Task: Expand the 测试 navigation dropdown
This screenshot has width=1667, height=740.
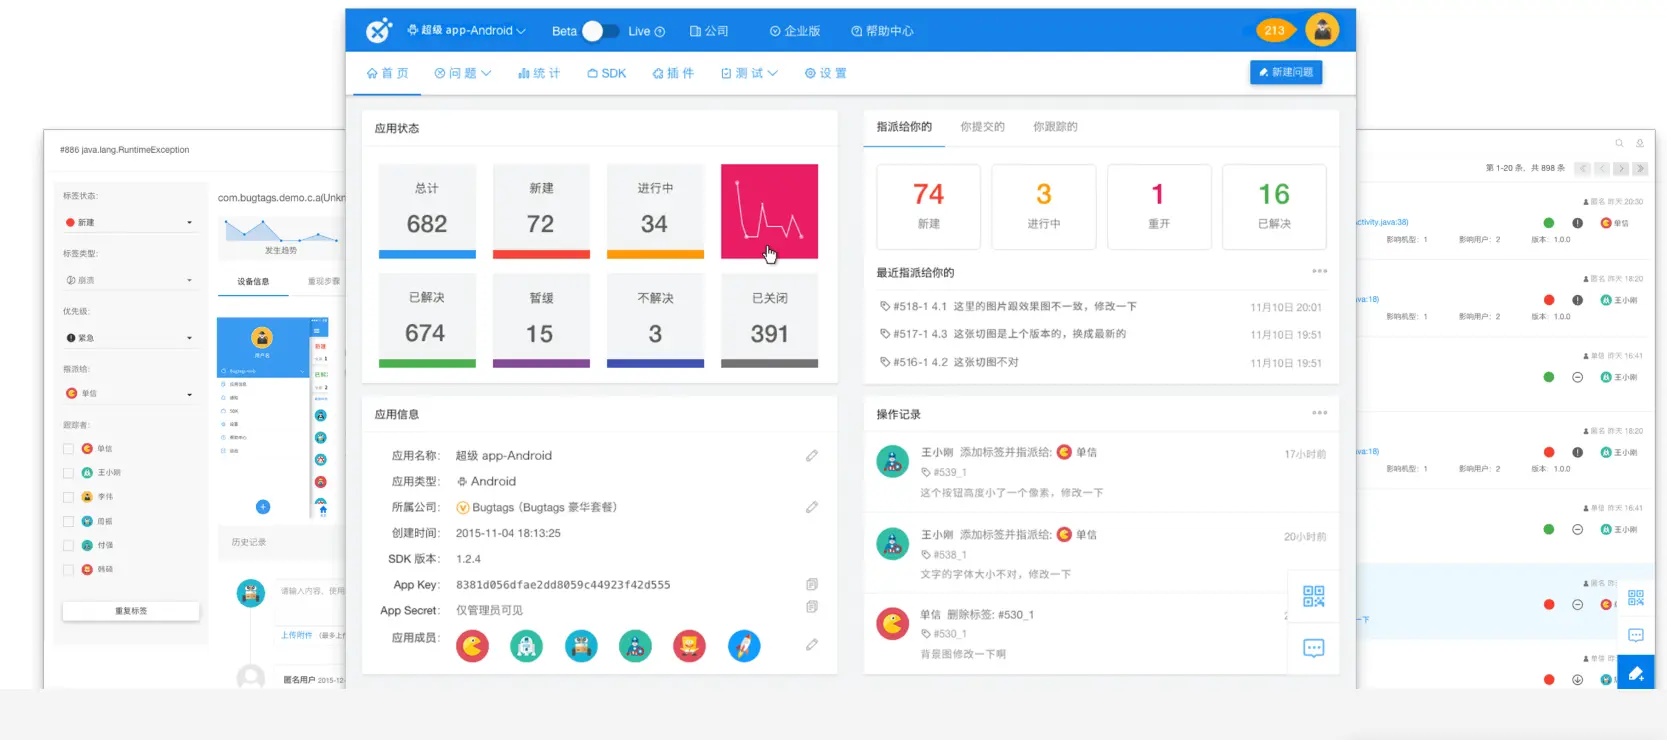Action: click(749, 73)
